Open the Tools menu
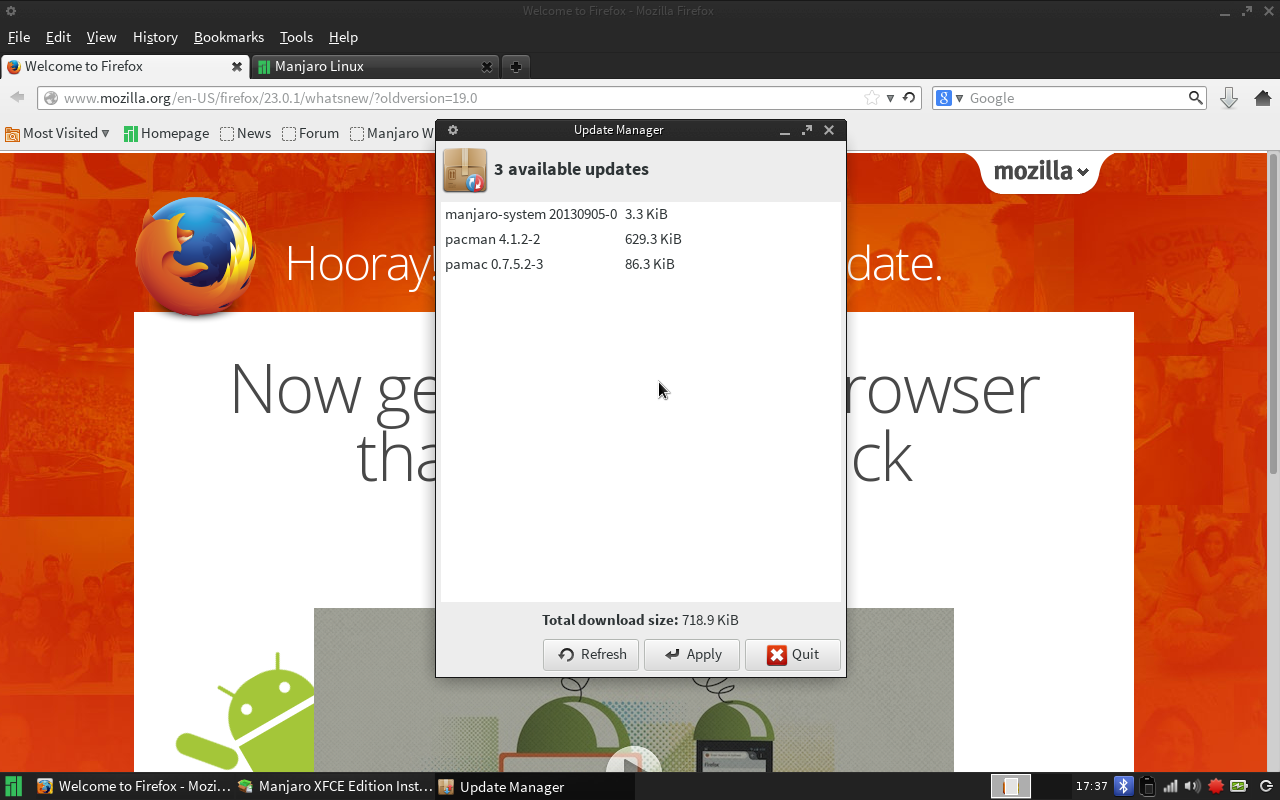Image resolution: width=1280 pixels, height=800 pixels. pyautogui.click(x=296, y=37)
